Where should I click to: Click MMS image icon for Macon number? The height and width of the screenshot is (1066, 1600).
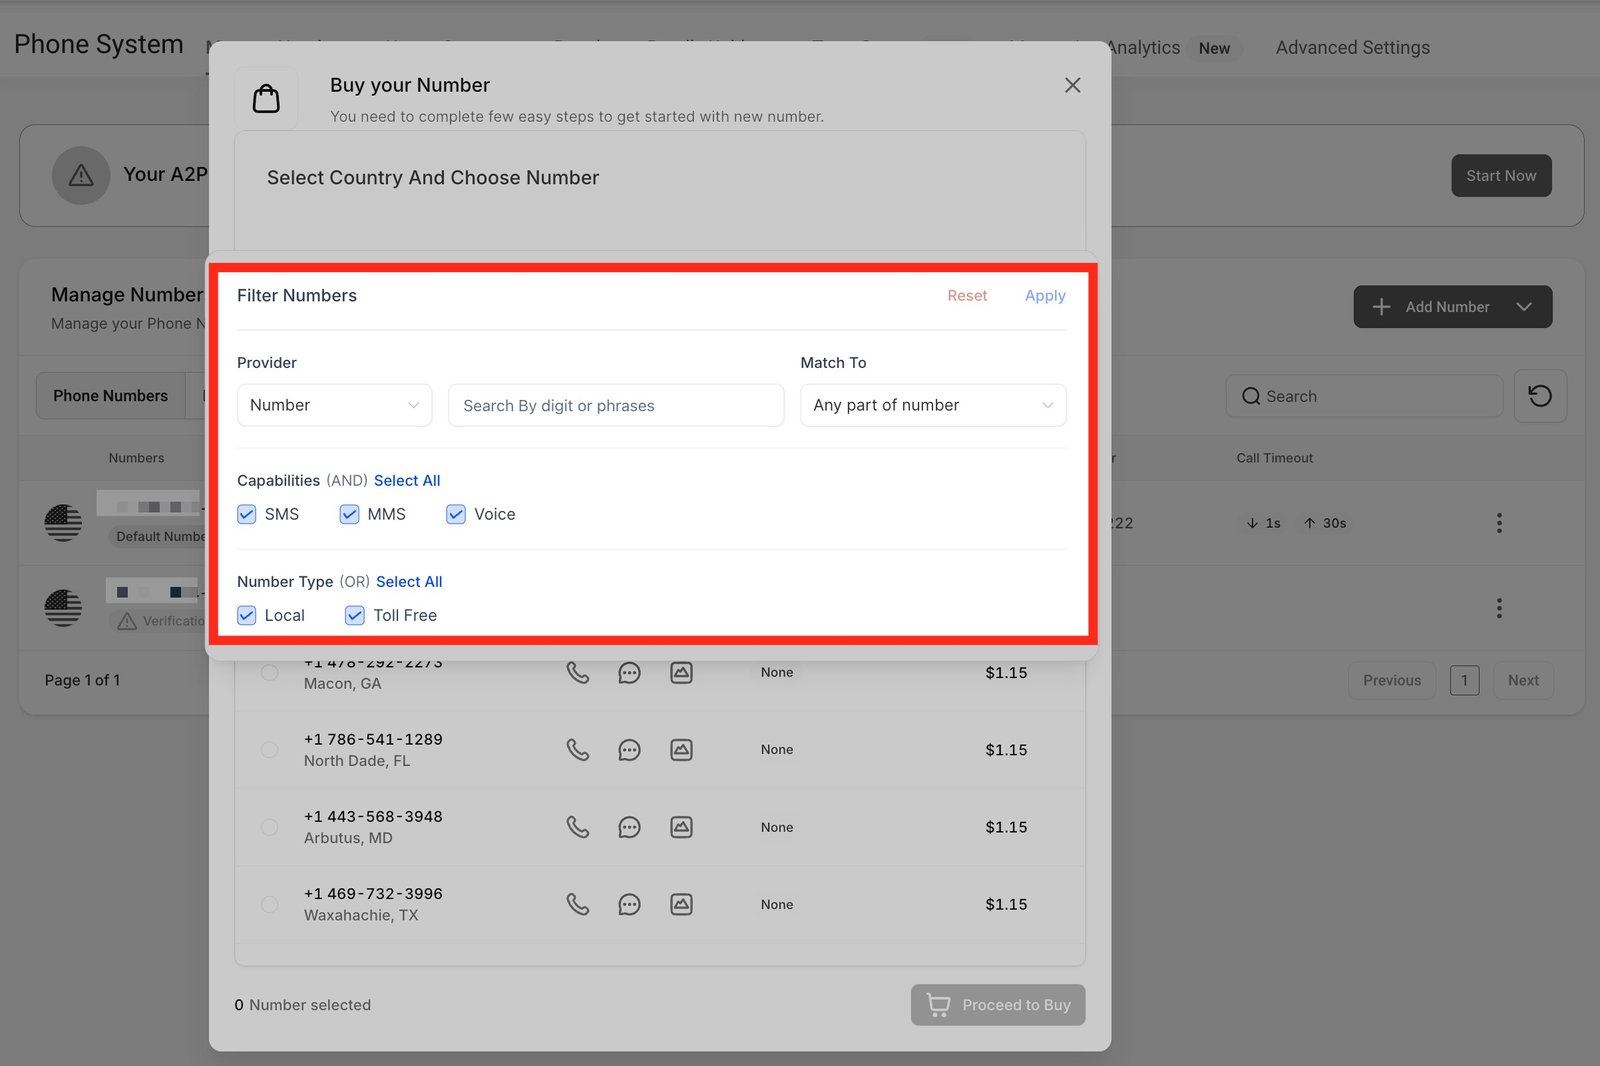coord(681,673)
